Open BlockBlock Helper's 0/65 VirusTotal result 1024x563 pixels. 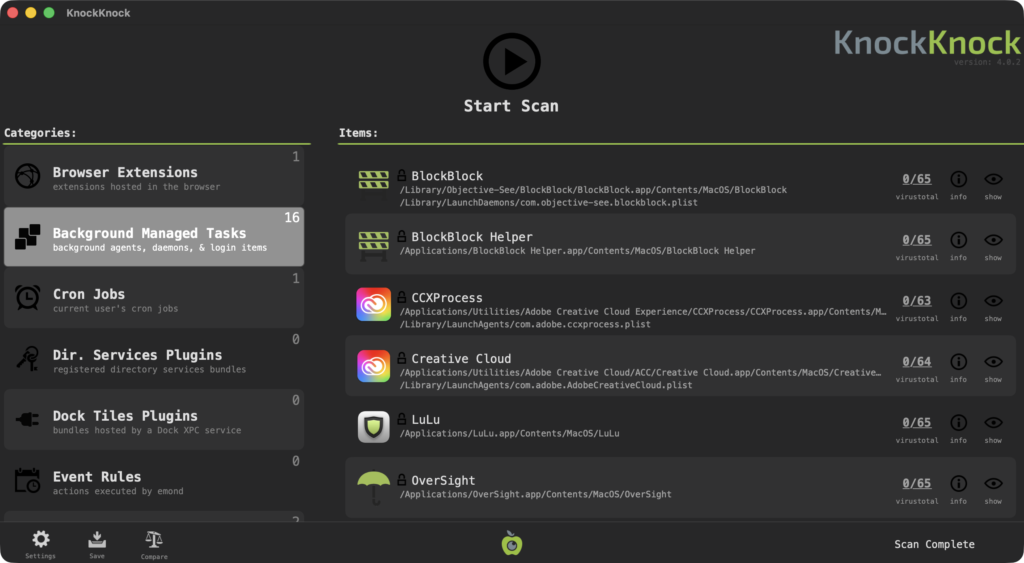click(917, 240)
